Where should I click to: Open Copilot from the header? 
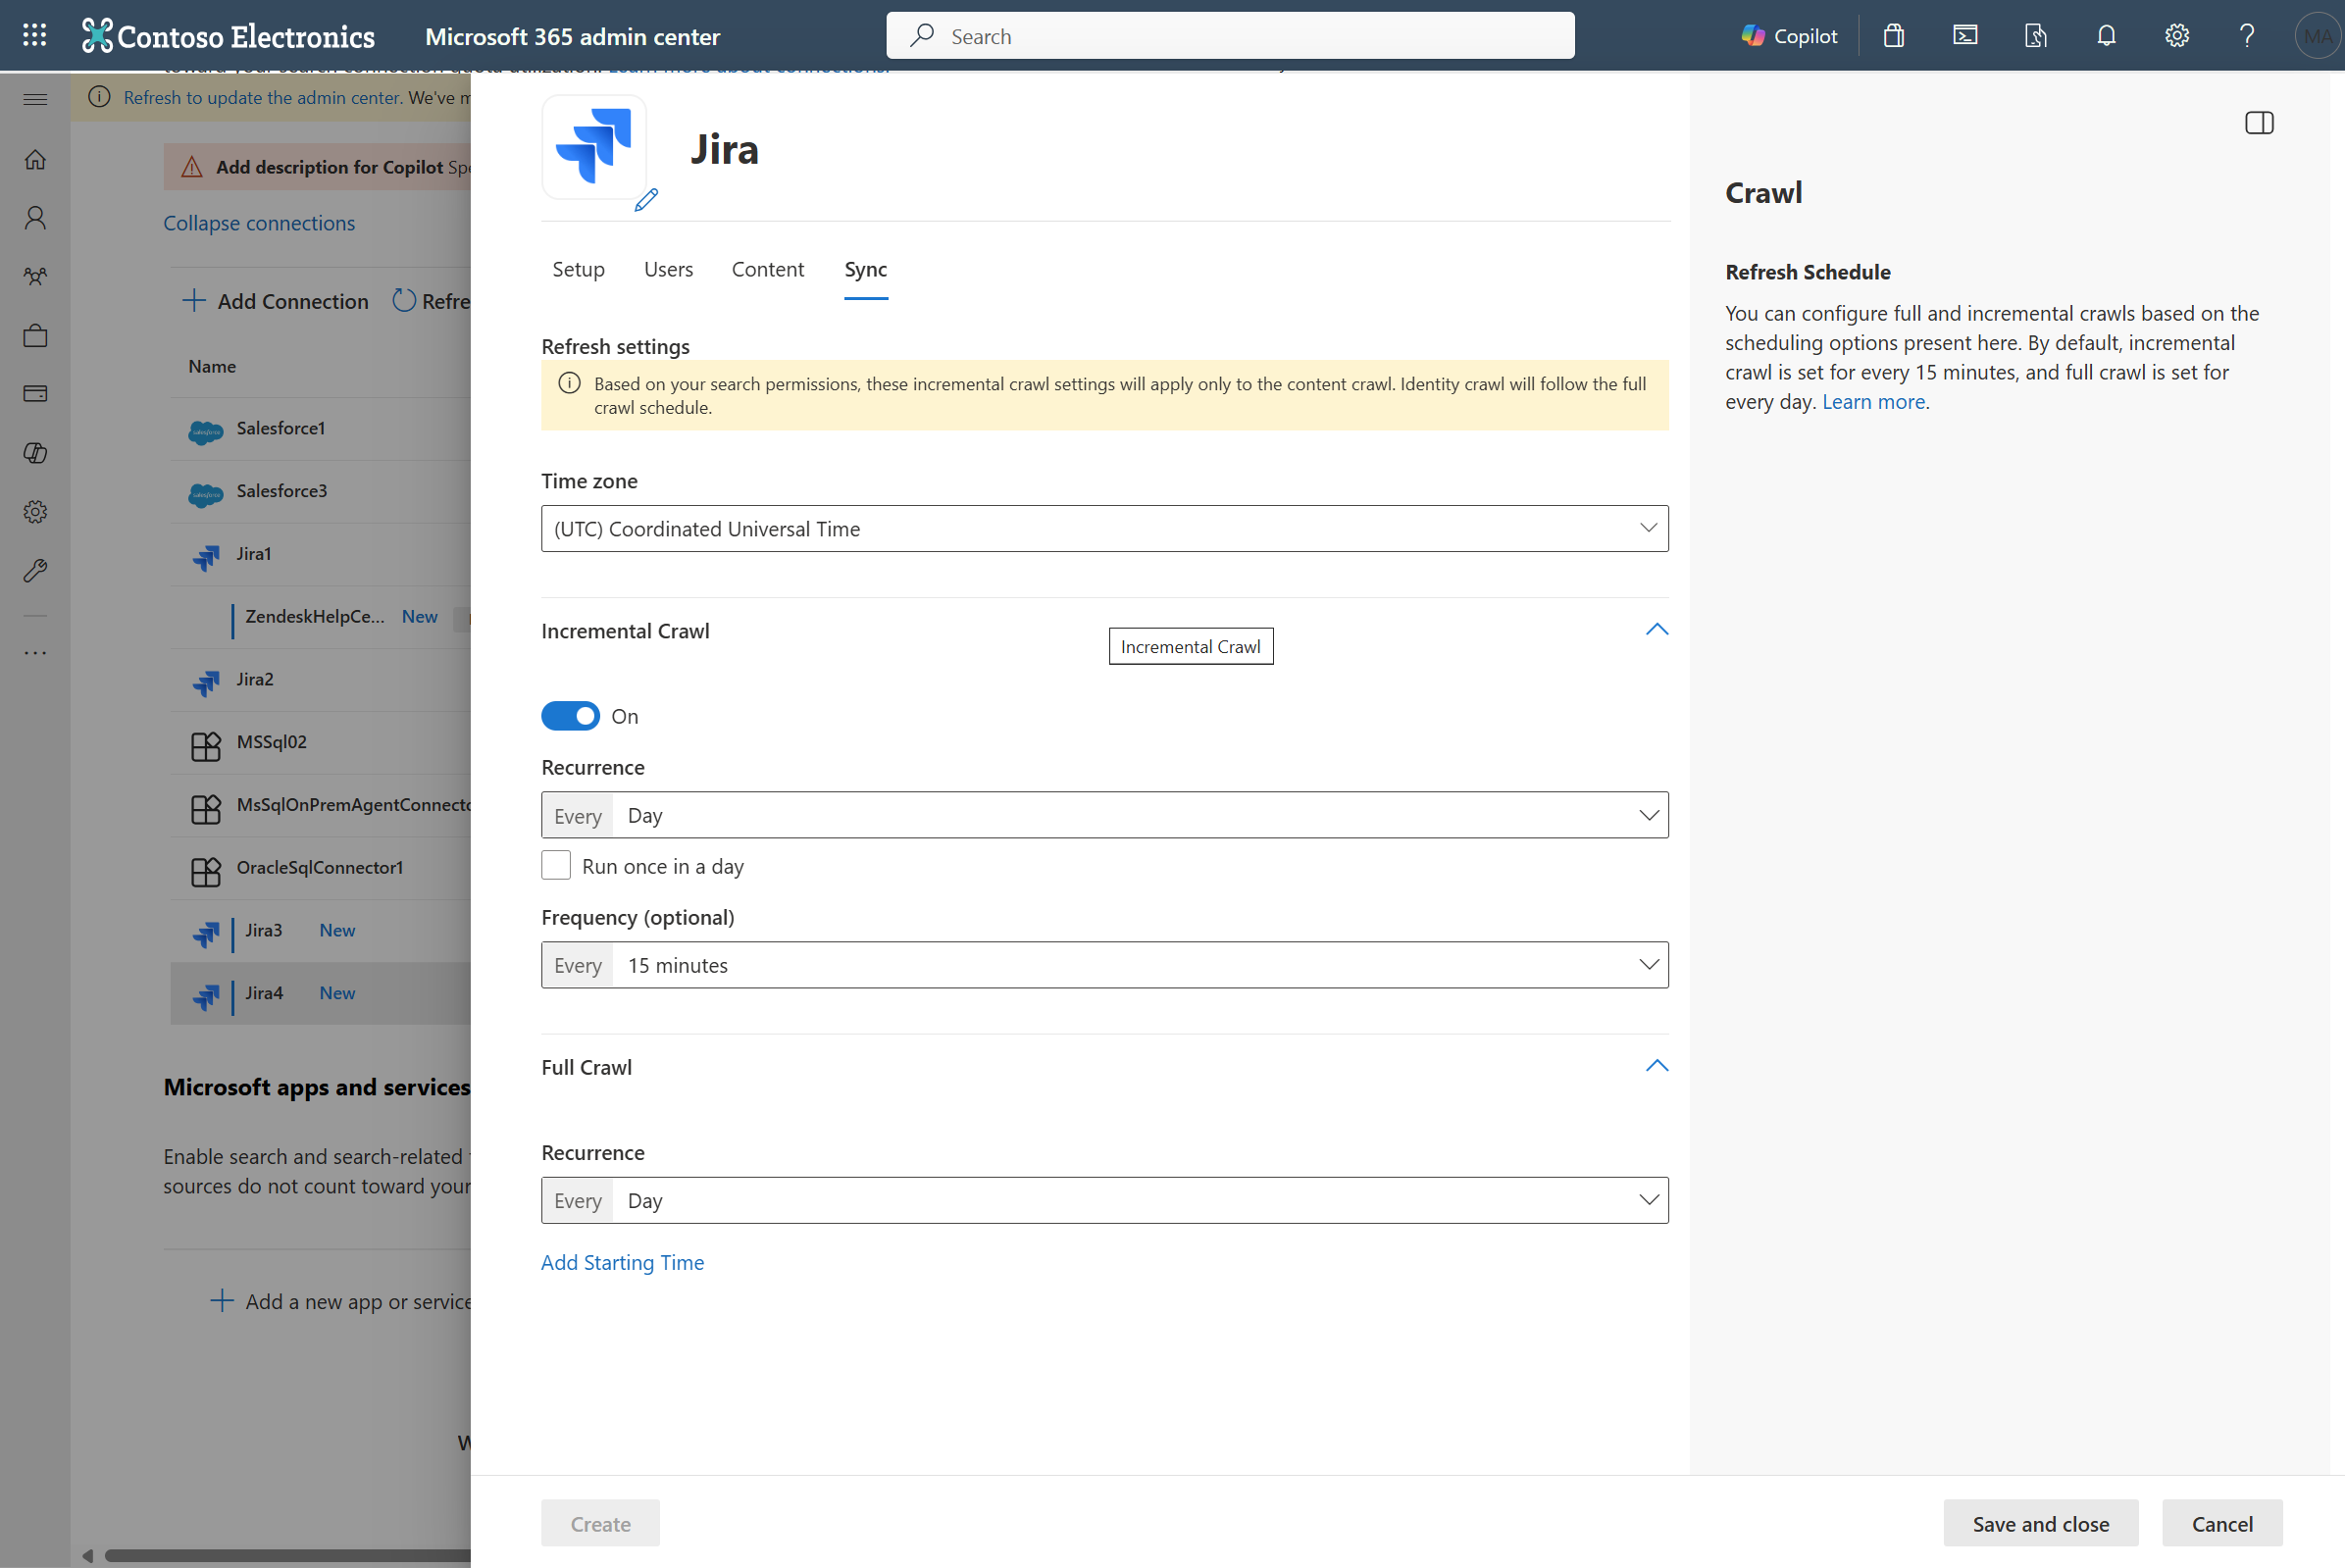(1789, 36)
